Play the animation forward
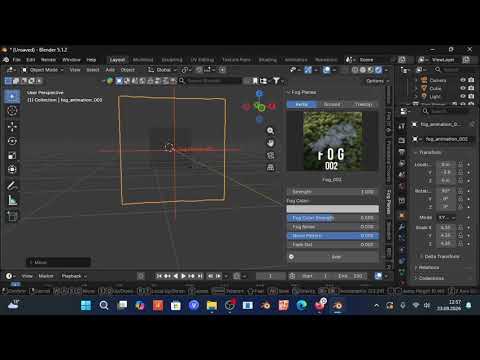480x360 pixels. (183, 276)
